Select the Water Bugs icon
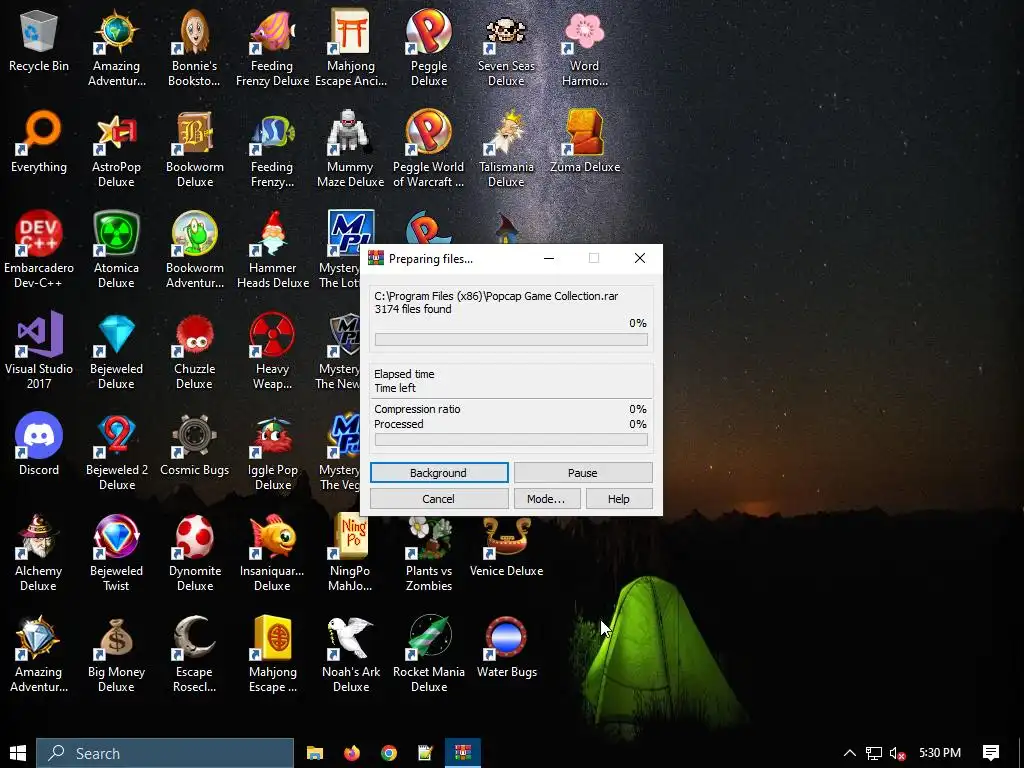1024x768 pixels. coord(507,647)
